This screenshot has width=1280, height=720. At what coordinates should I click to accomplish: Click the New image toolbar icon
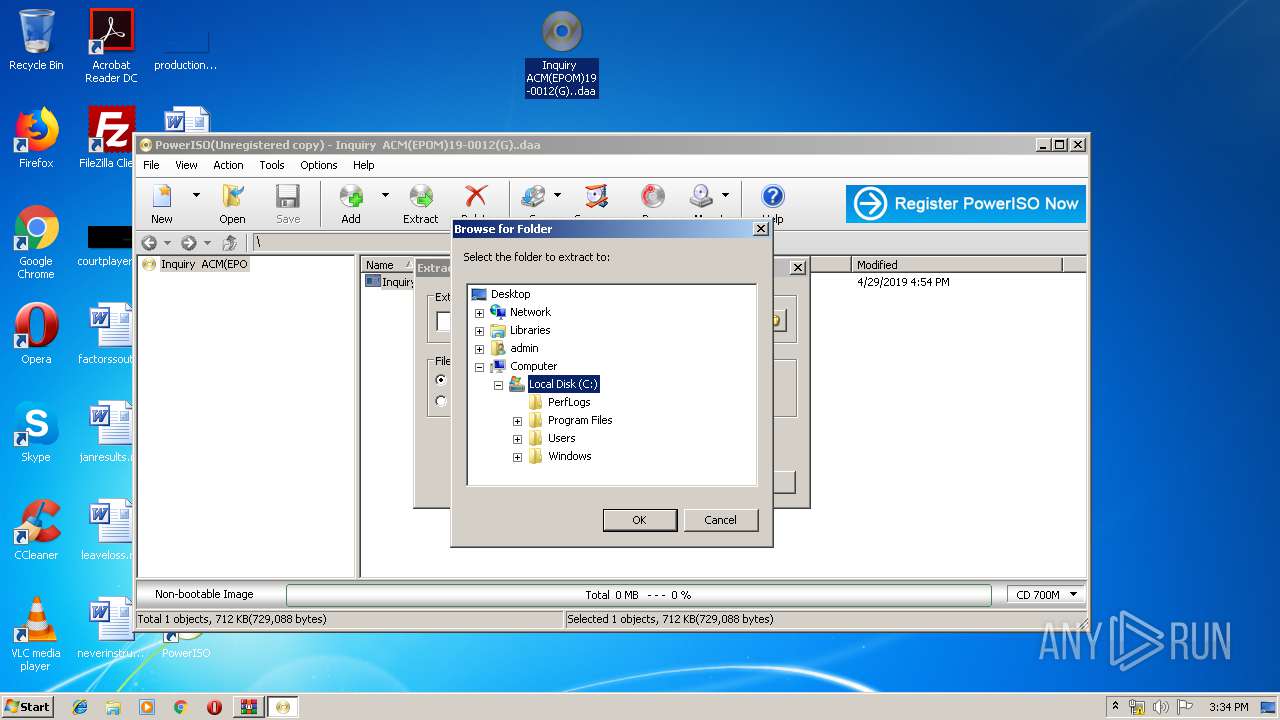coord(162,204)
